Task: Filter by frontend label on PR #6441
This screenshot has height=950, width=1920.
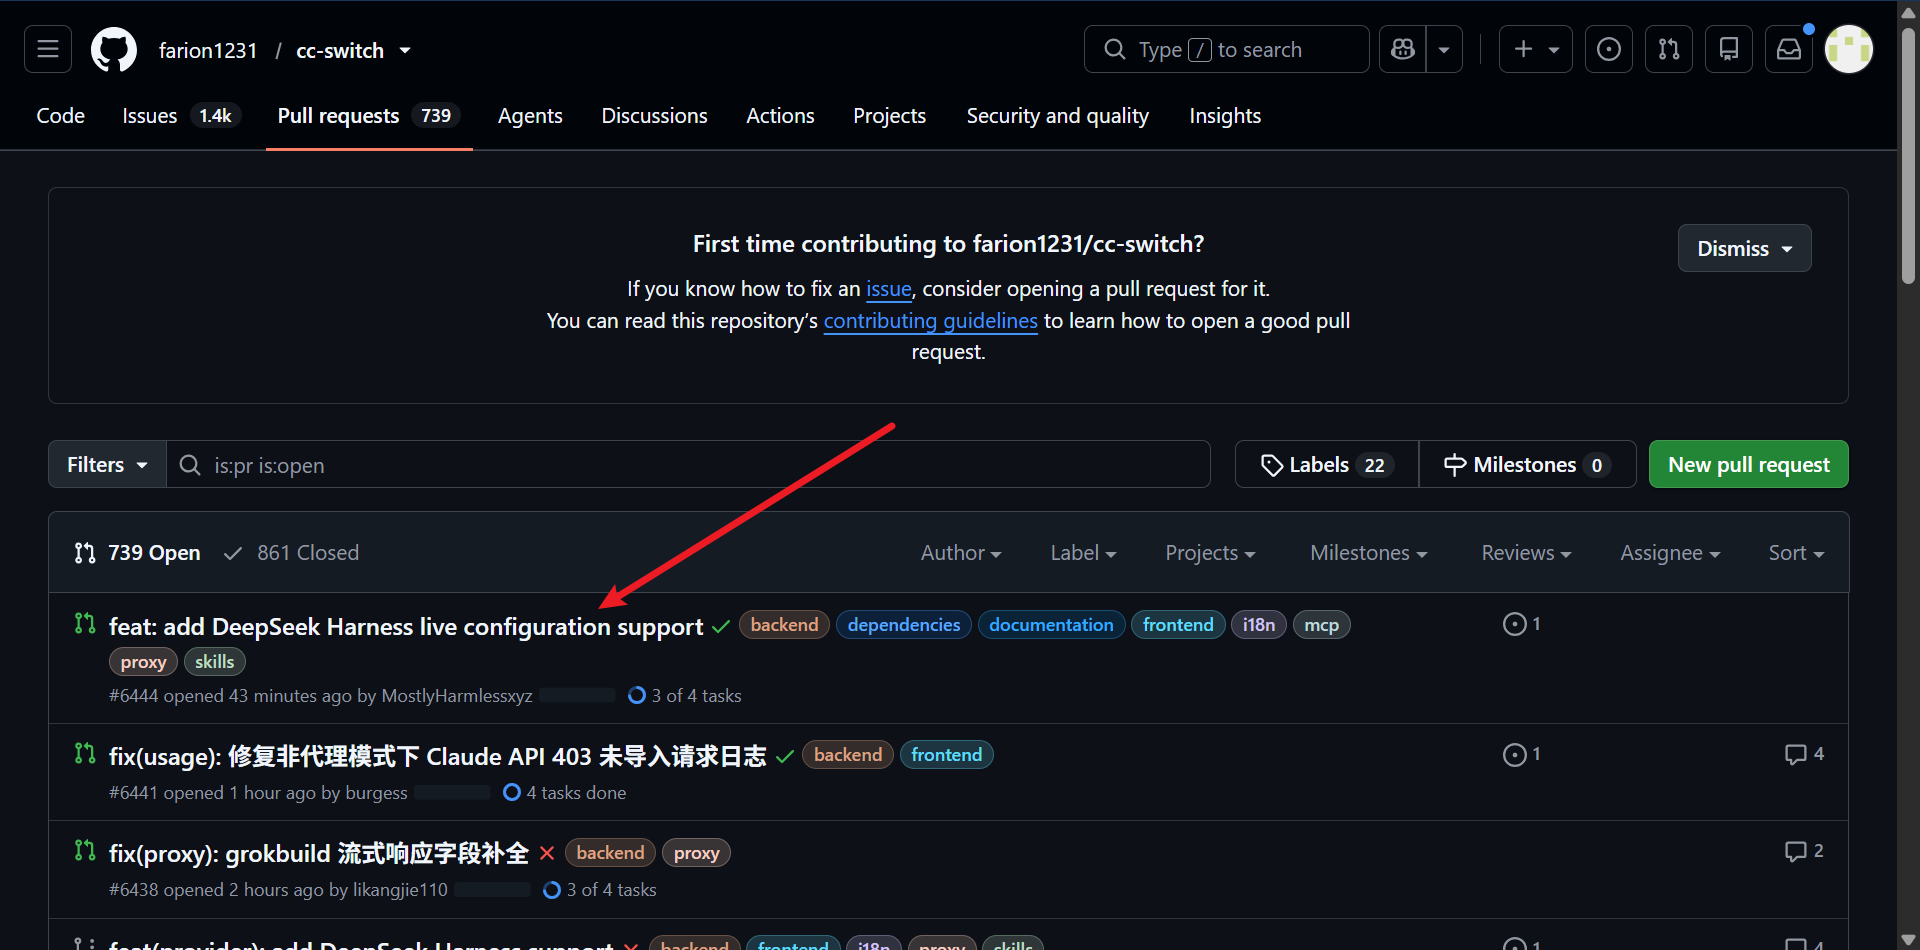Action: pyautogui.click(x=946, y=755)
